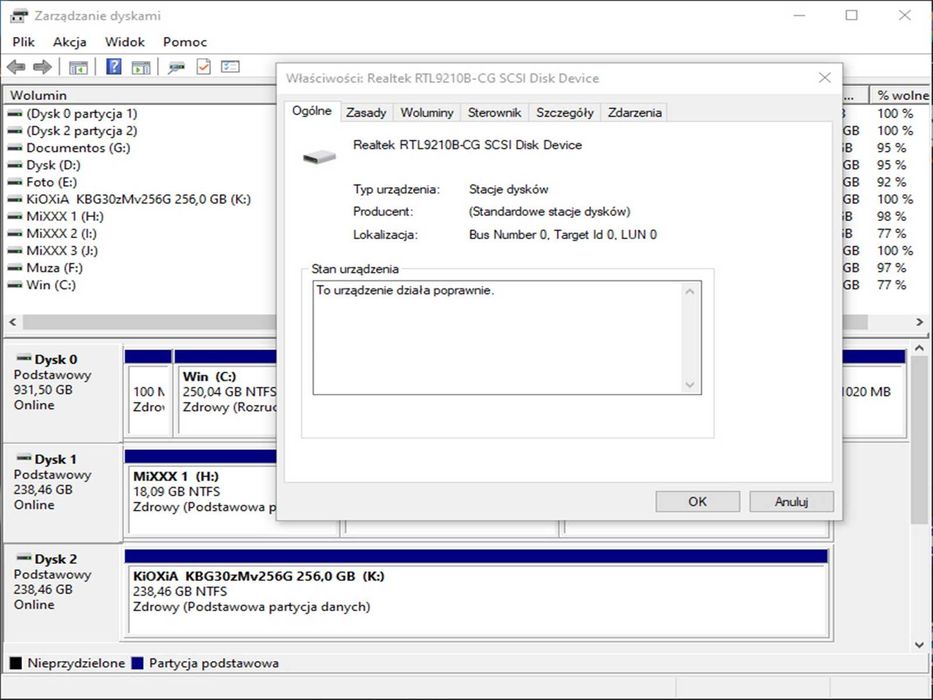This screenshot has height=700, width=933.
Task: Click volume icon of Dysk 2 partycja 2
Action: coord(15,130)
